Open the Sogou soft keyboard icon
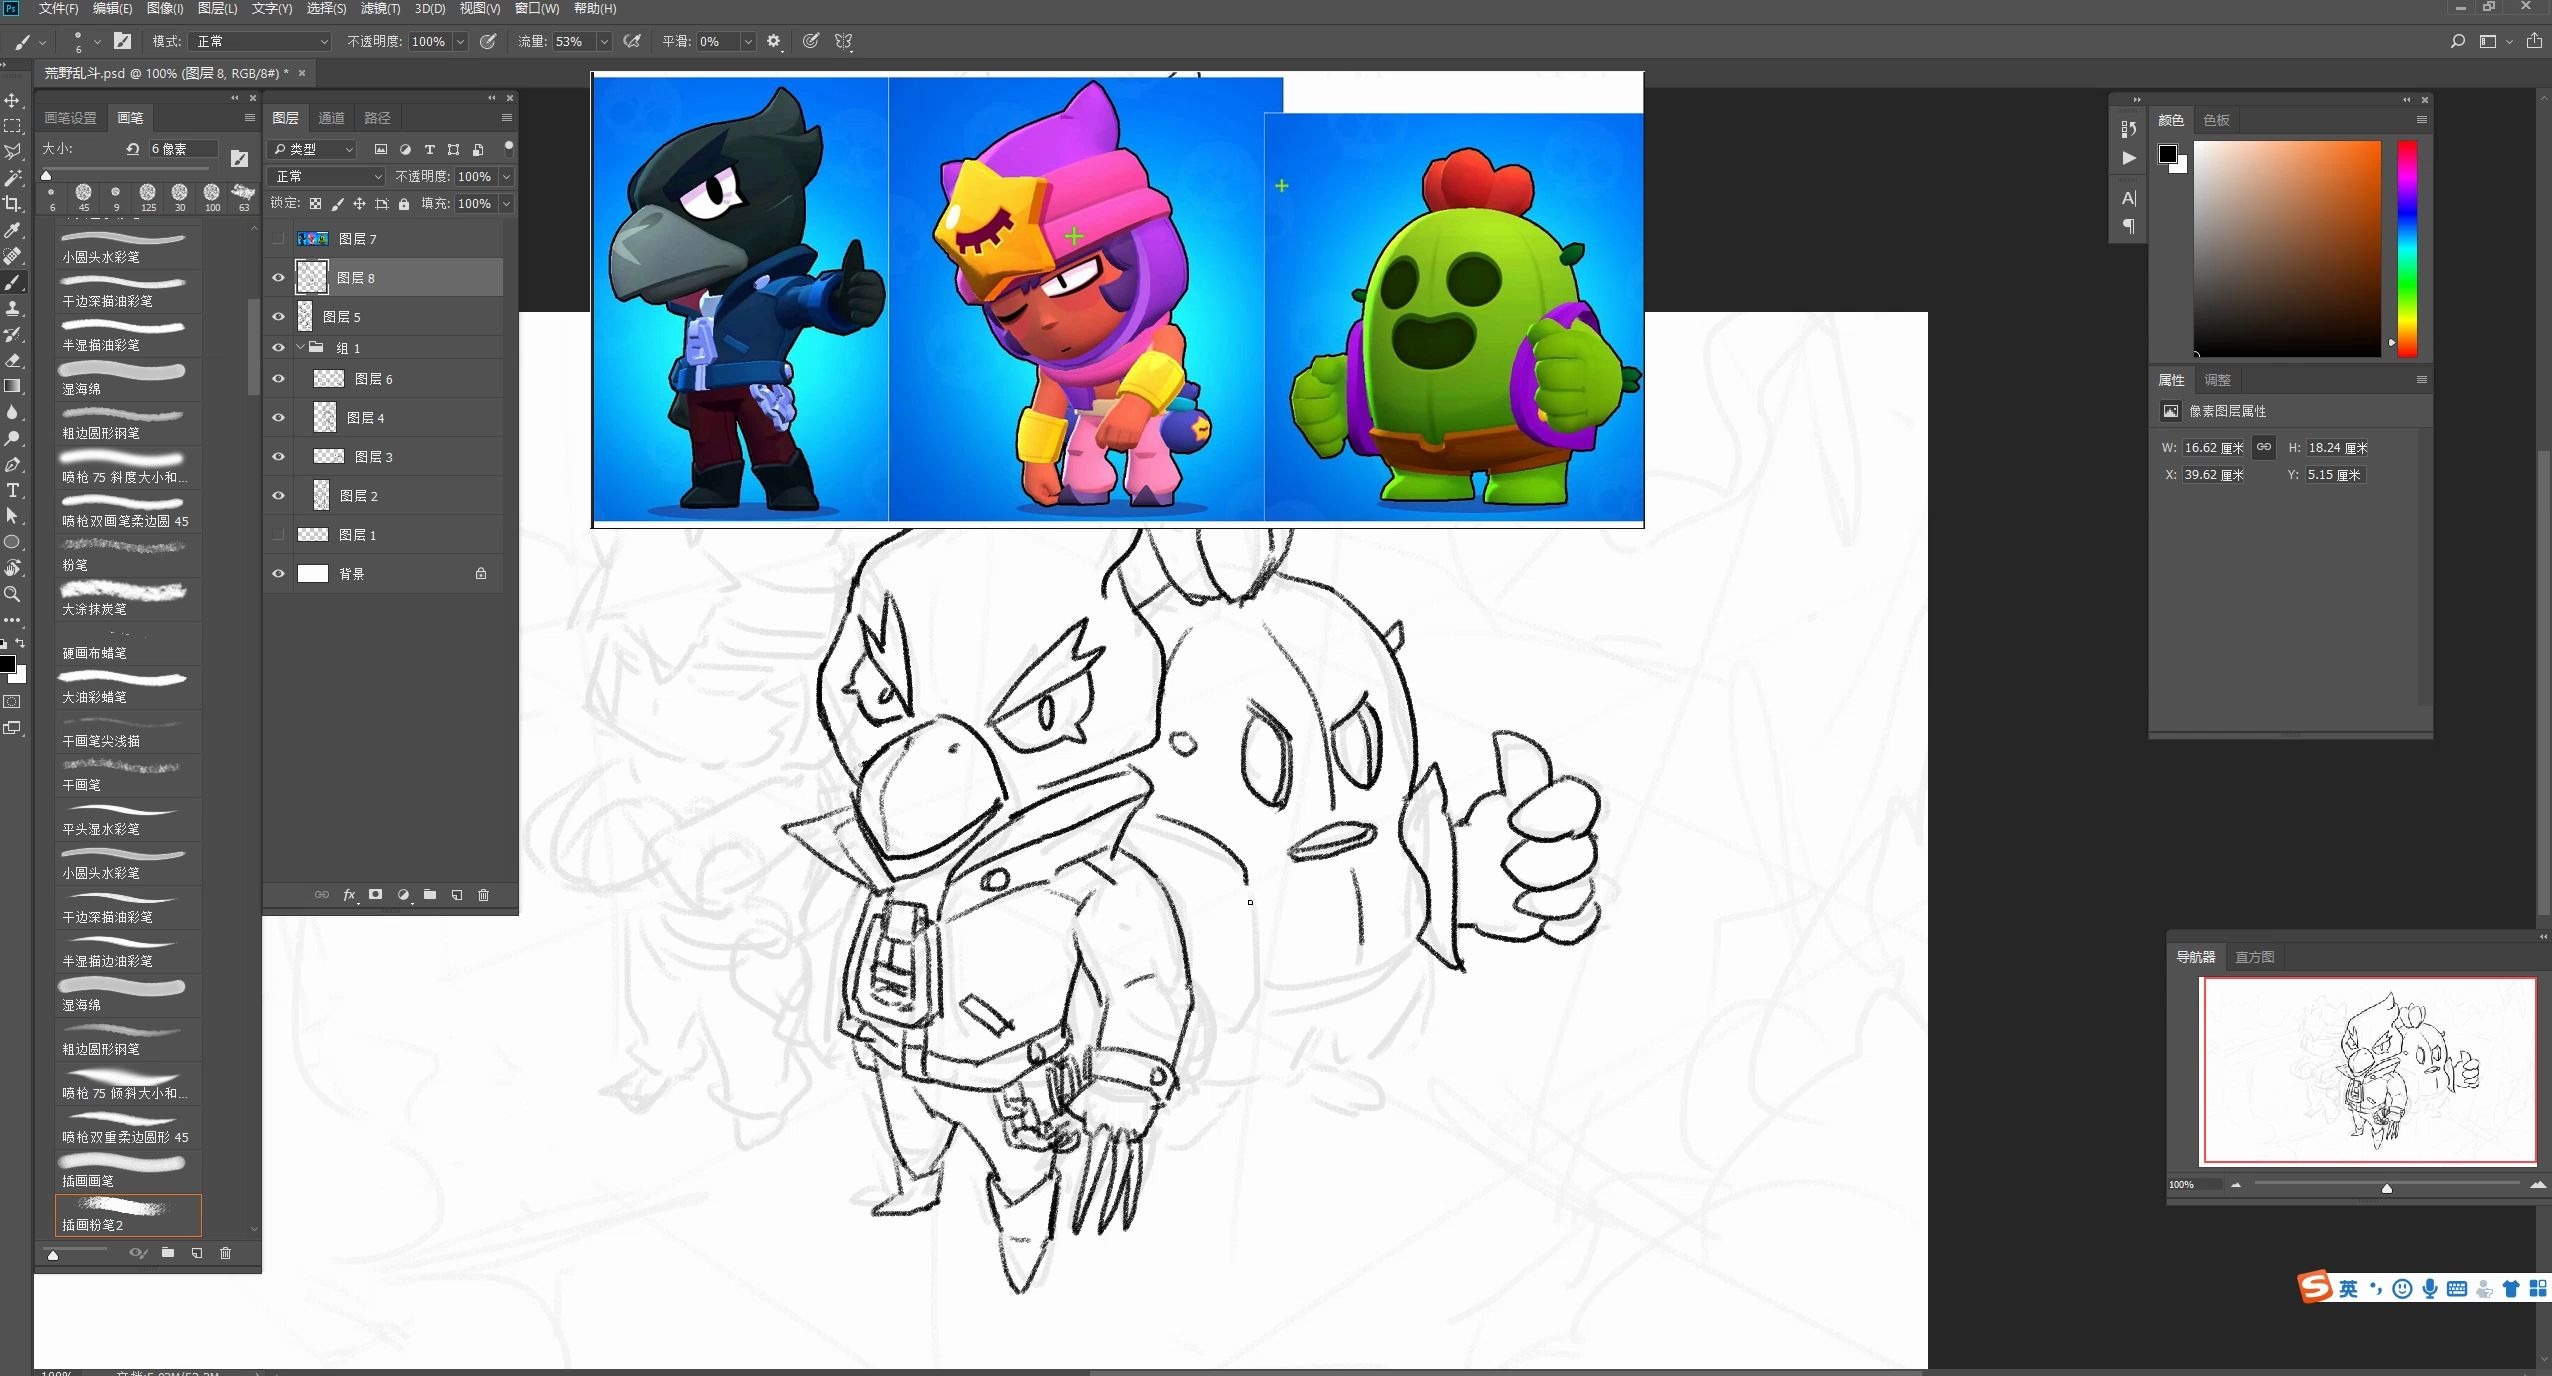Viewport: 2552px width, 1376px height. coord(2457,1289)
